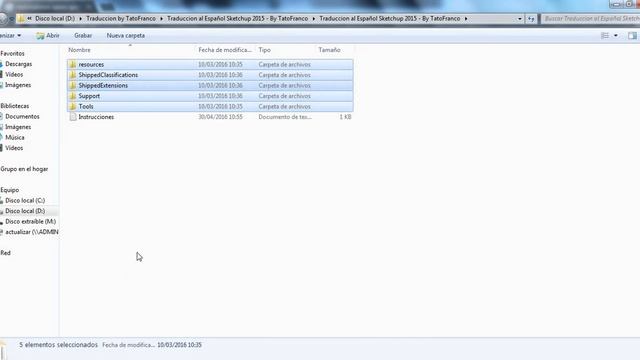Image resolution: width=640 pixels, height=360 pixels.
Task: Select the ShippedExtensions folder icon
Action: (73, 85)
